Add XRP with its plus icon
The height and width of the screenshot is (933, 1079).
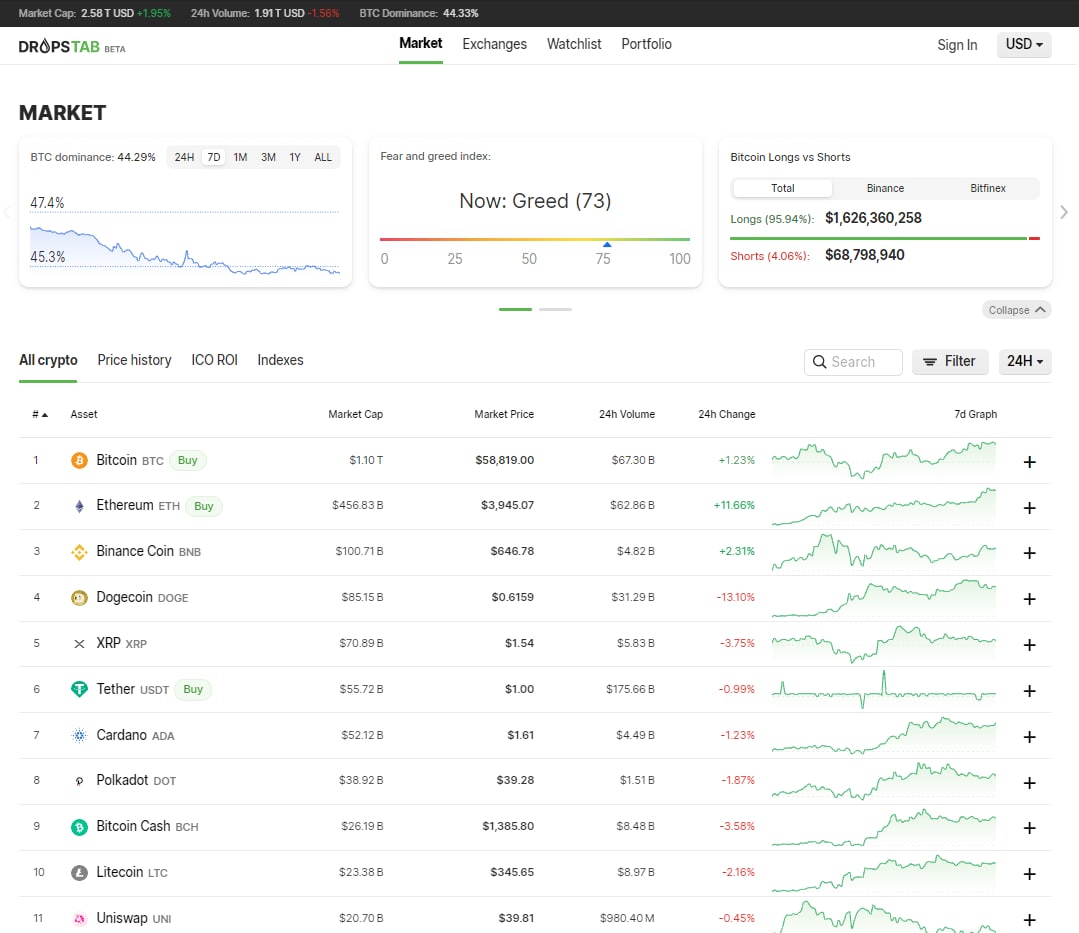(x=1029, y=645)
